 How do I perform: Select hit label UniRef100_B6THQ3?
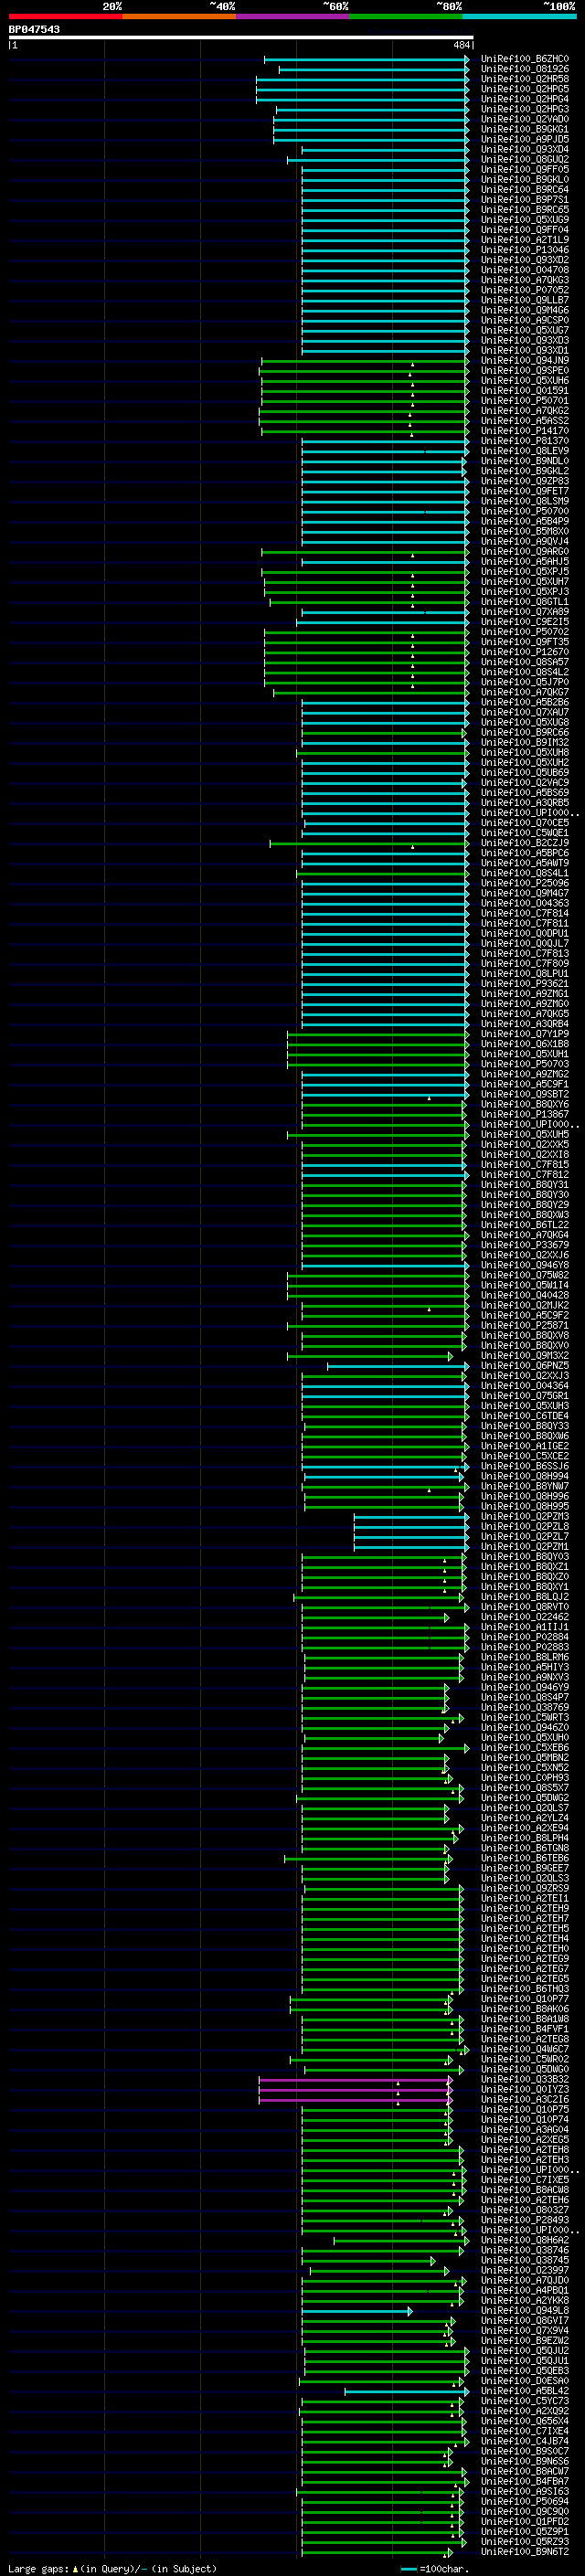pos(525,1989)
